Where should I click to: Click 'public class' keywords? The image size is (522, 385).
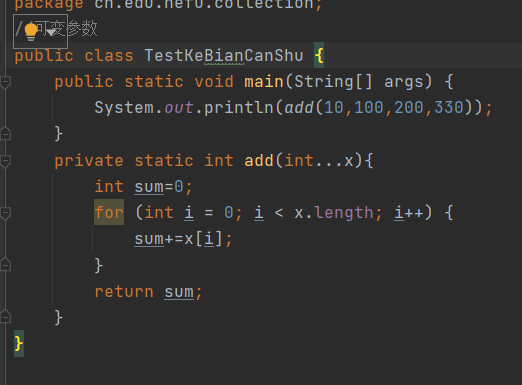74,55
